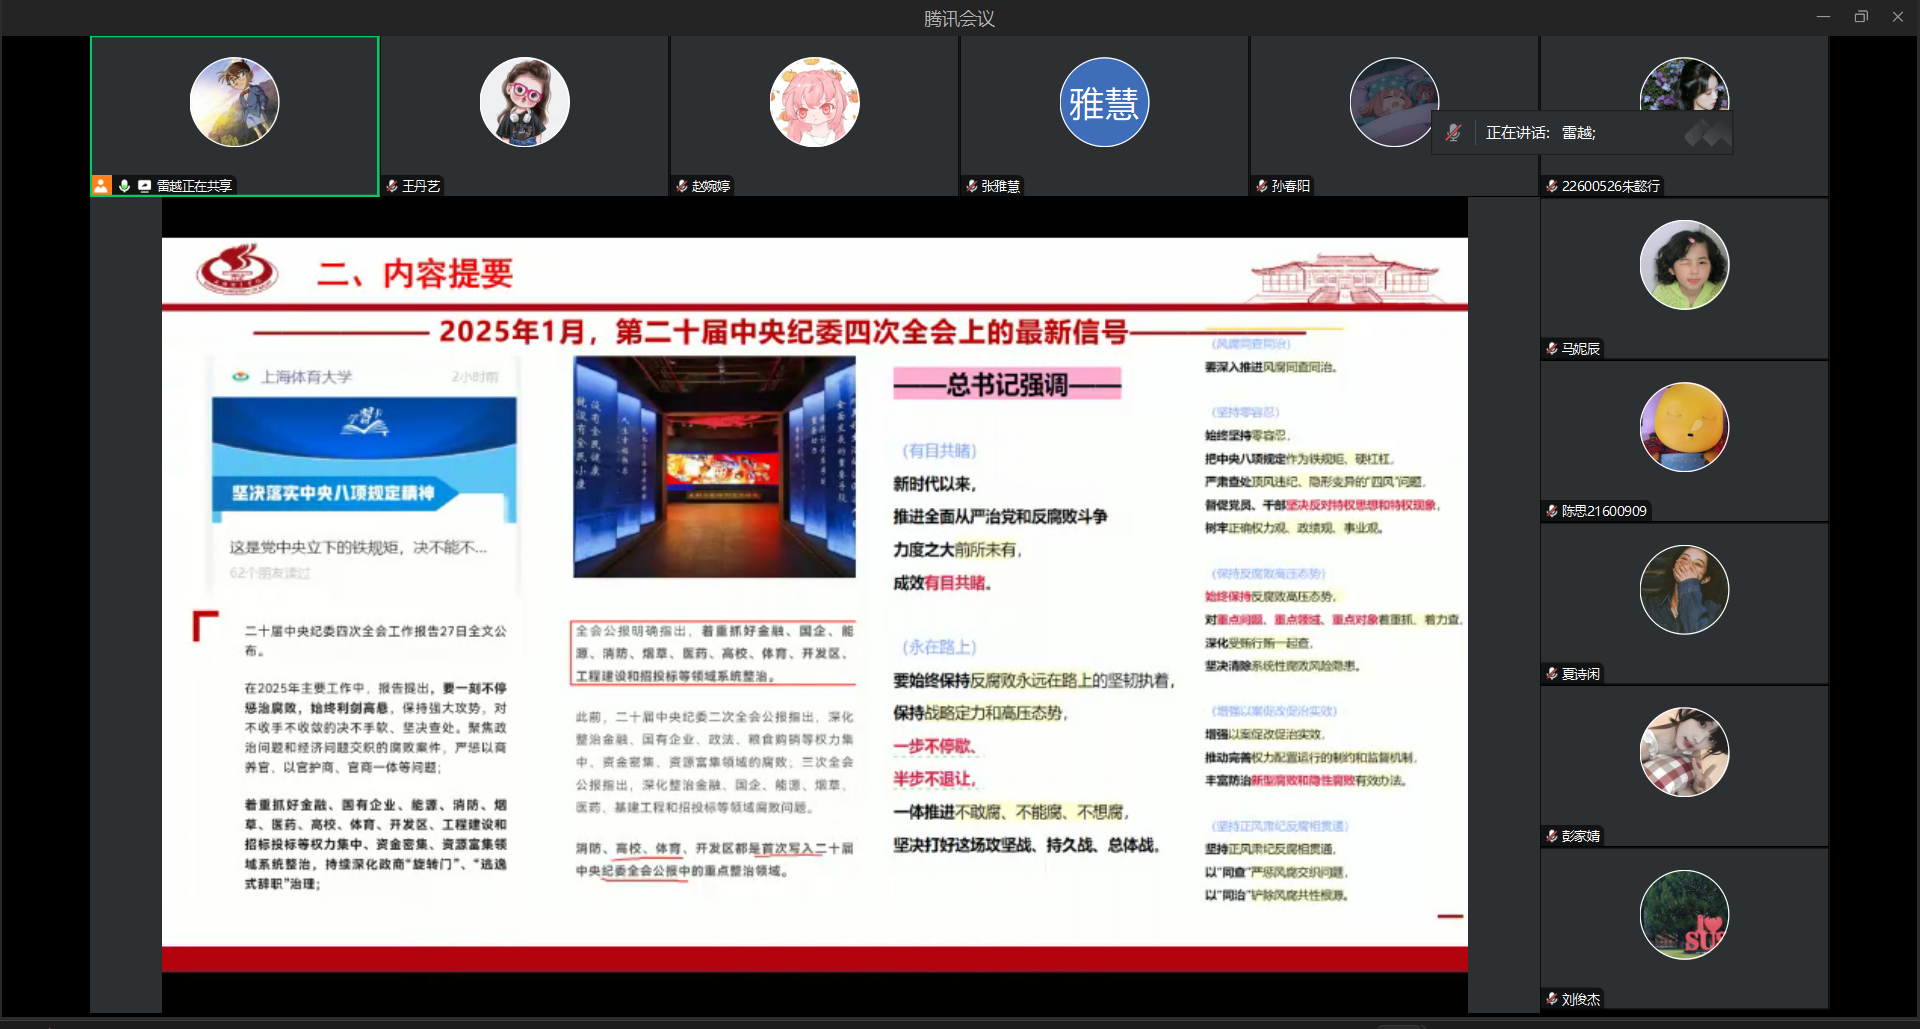1920x1029 pixels.
Task: Click the 陈思21600909 participant name label
Action: point(1603,511)
